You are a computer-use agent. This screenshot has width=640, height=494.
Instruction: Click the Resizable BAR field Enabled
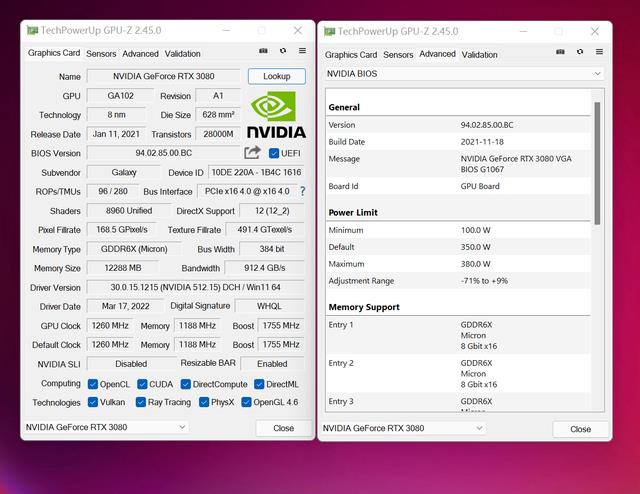(x=272, y=364)
